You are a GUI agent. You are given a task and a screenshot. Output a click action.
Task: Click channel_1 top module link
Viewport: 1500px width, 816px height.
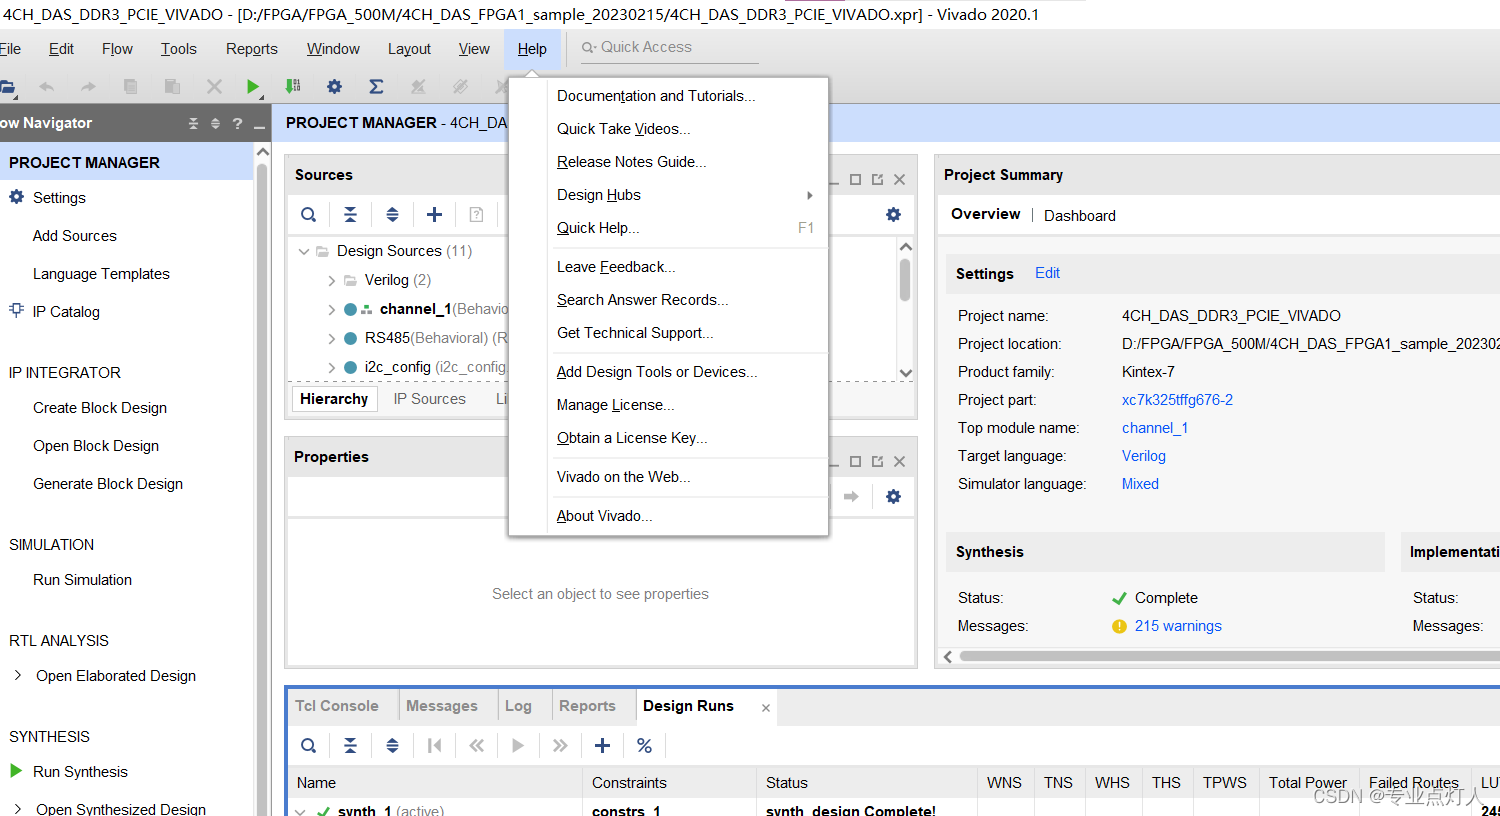(x=1155, y=428)
